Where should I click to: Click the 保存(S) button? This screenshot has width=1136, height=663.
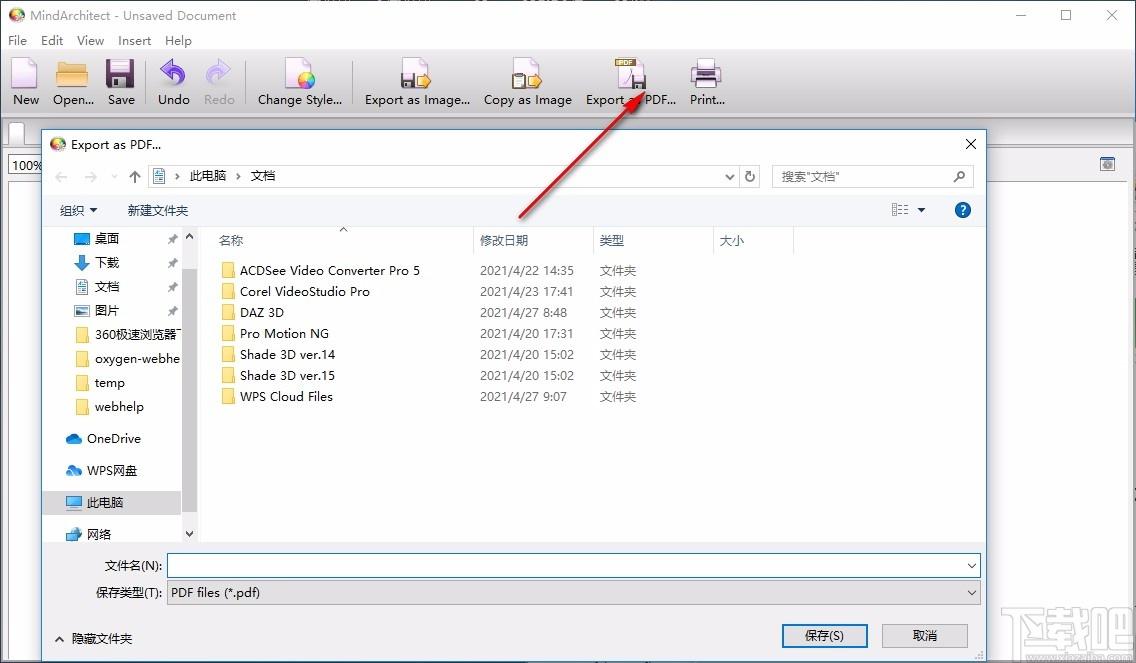824,635
